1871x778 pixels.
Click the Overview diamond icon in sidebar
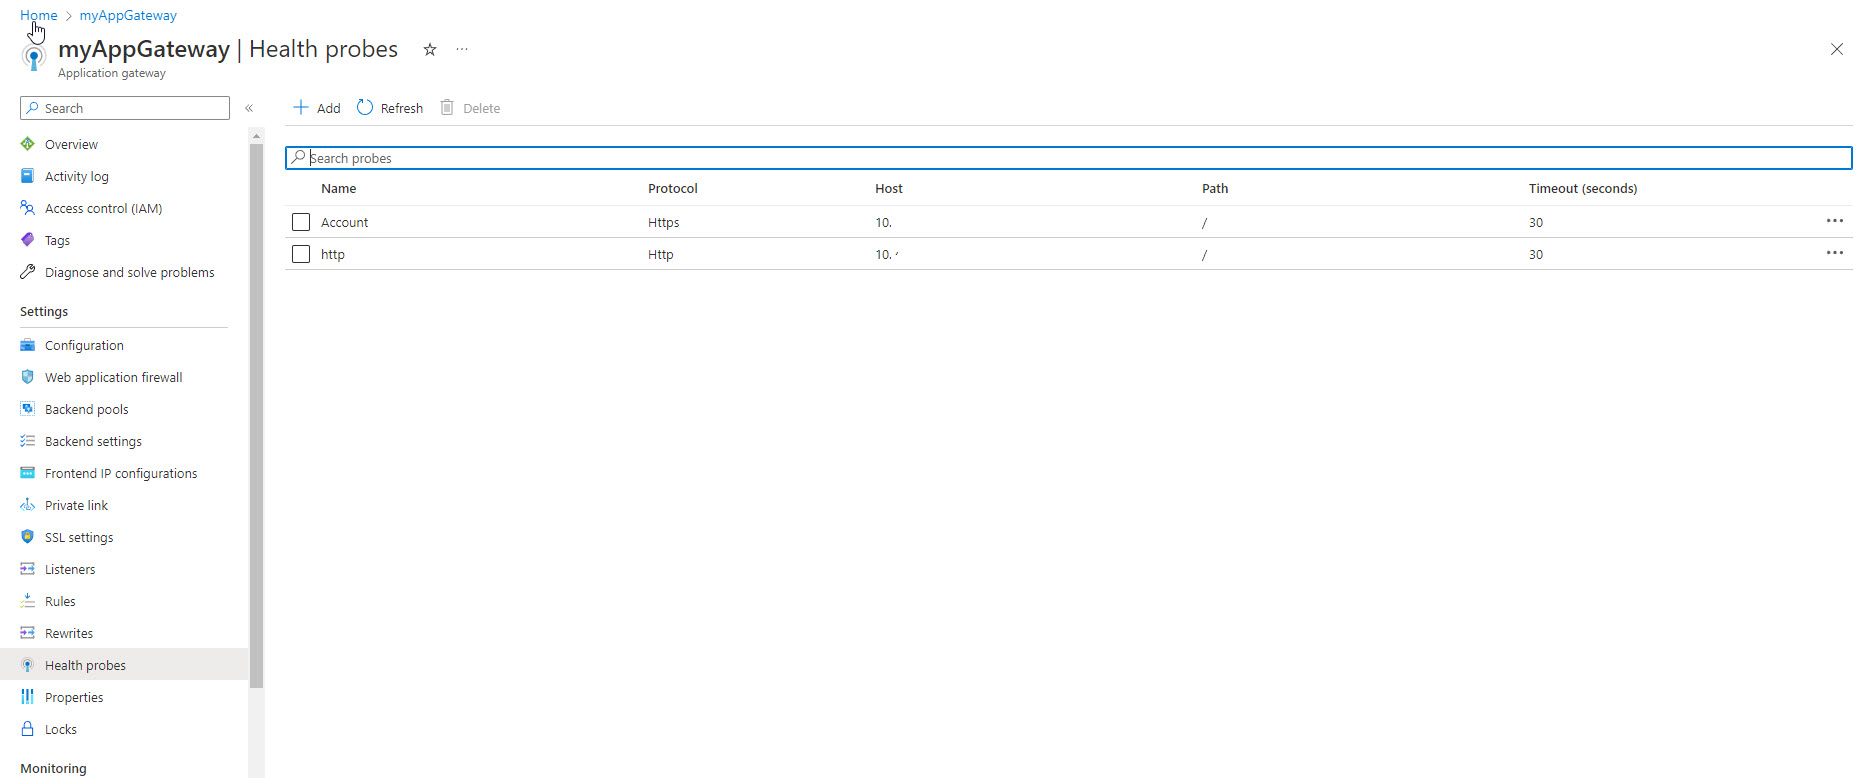(28, 144)
